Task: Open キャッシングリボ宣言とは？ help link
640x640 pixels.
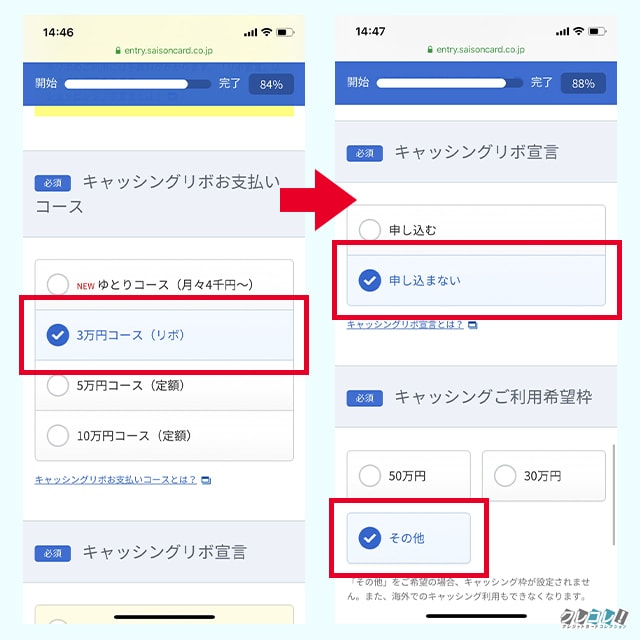Action: click(x=405, y=324)
